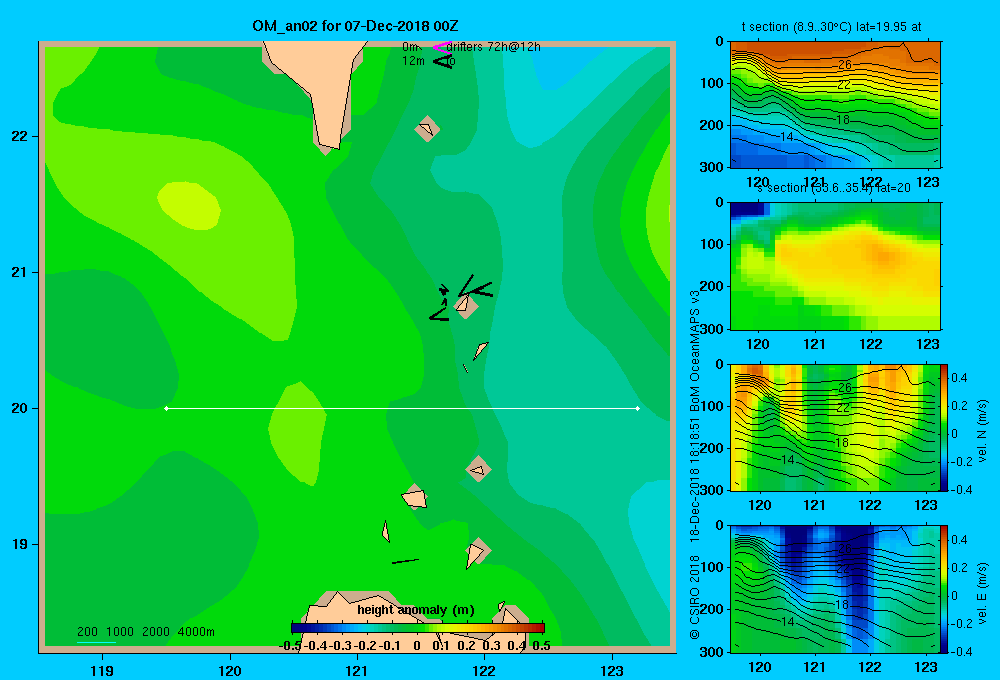Click the east endpoint diamond of the section line
The image size is (1000, 680).
638,408
